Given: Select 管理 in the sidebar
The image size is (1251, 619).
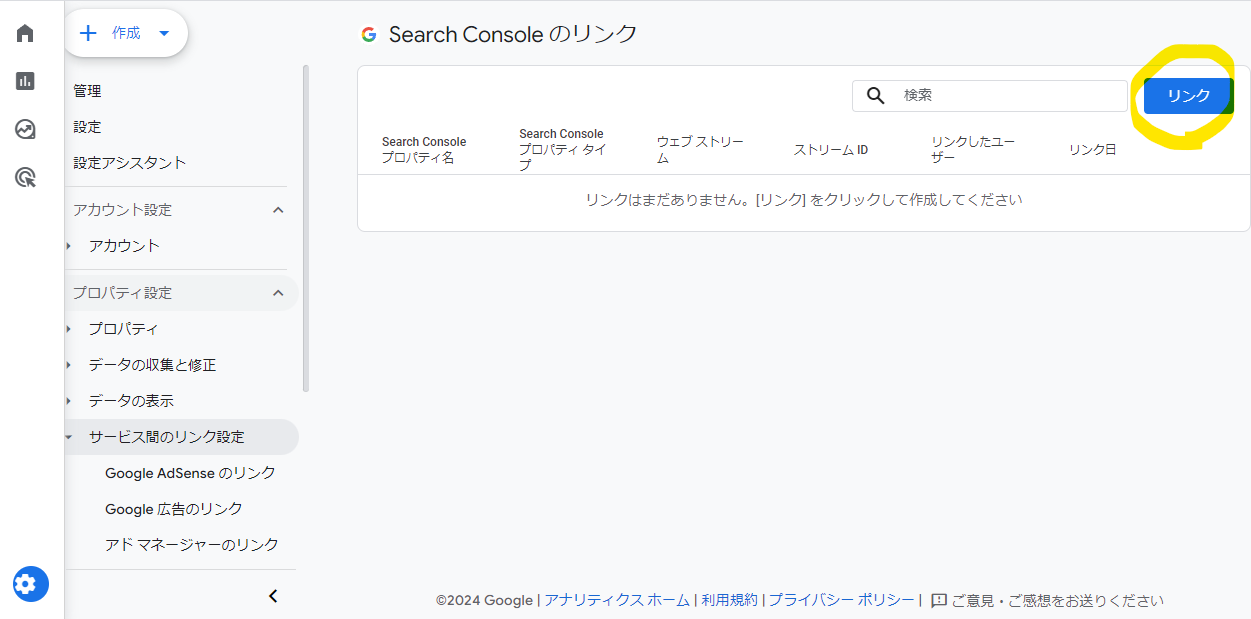Looking at the screenshot, I should coord(87,91).
